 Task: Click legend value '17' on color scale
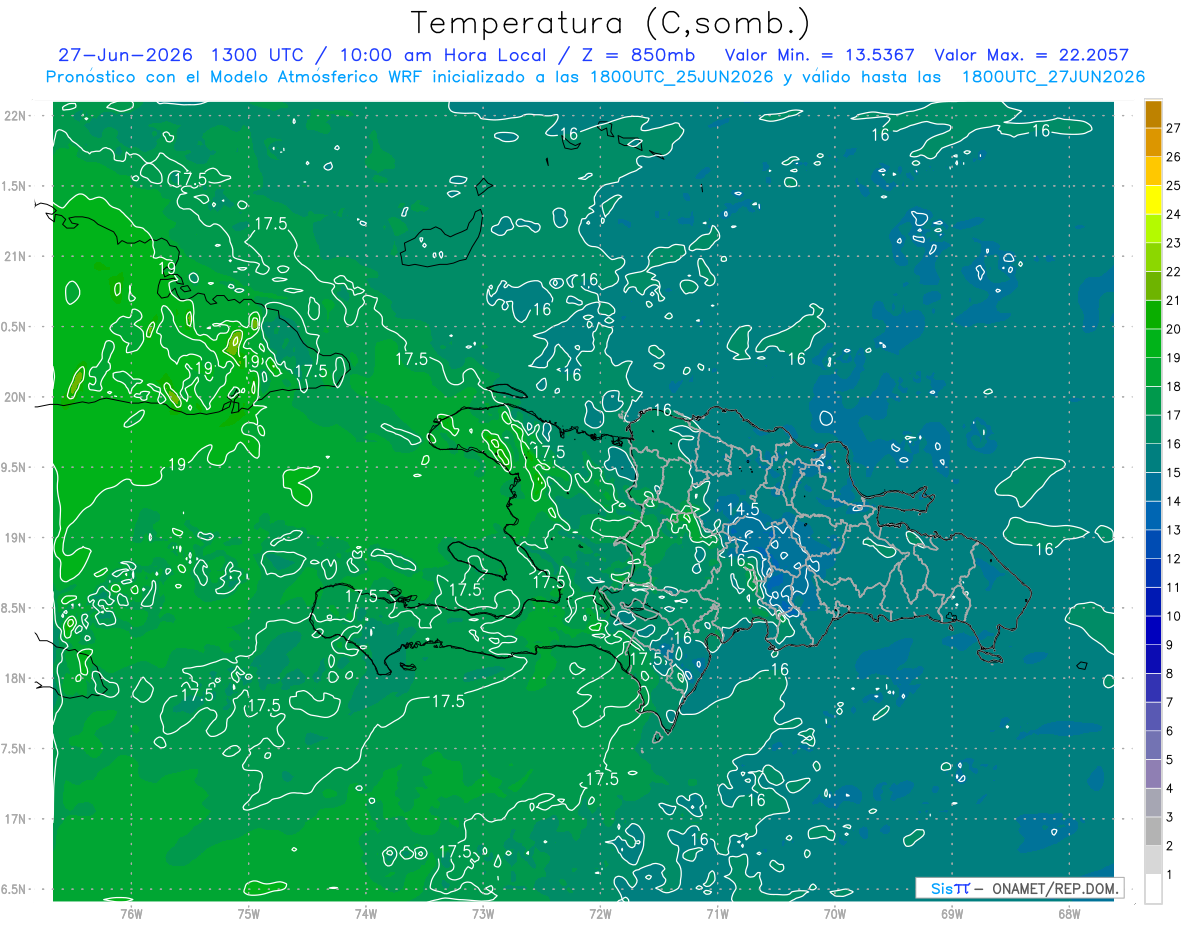[x=1174, y=415]
